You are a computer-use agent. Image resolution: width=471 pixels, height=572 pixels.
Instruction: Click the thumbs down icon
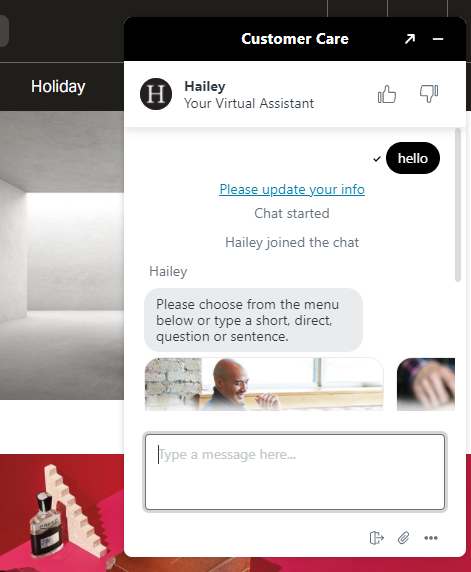click(x=429, y=94)
